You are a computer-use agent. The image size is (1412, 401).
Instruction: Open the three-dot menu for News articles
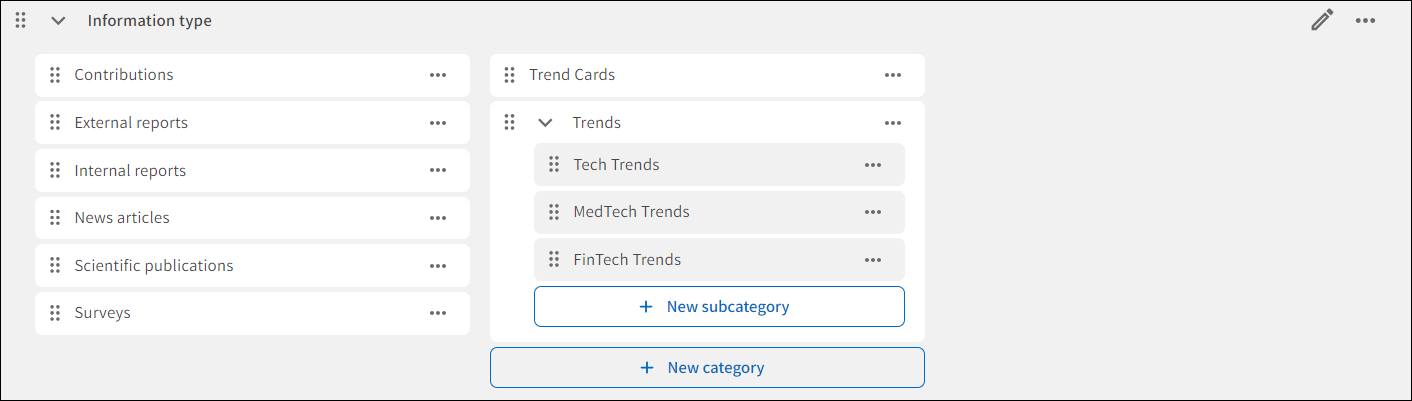tap(438, 218)
